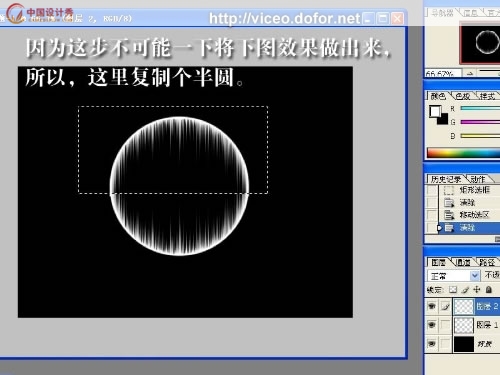Open the 色板 Swatches tab
Screen dimensions: 500x375
pyautogui.click(x=463, y=96)
